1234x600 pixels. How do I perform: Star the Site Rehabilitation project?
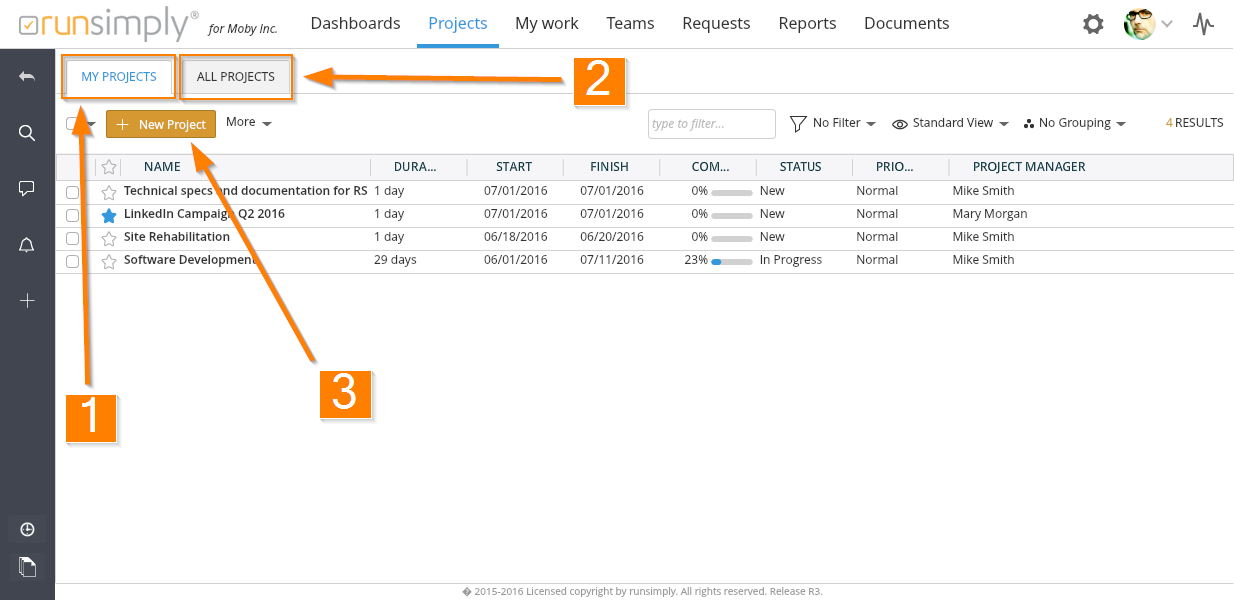tap(109, 238)
